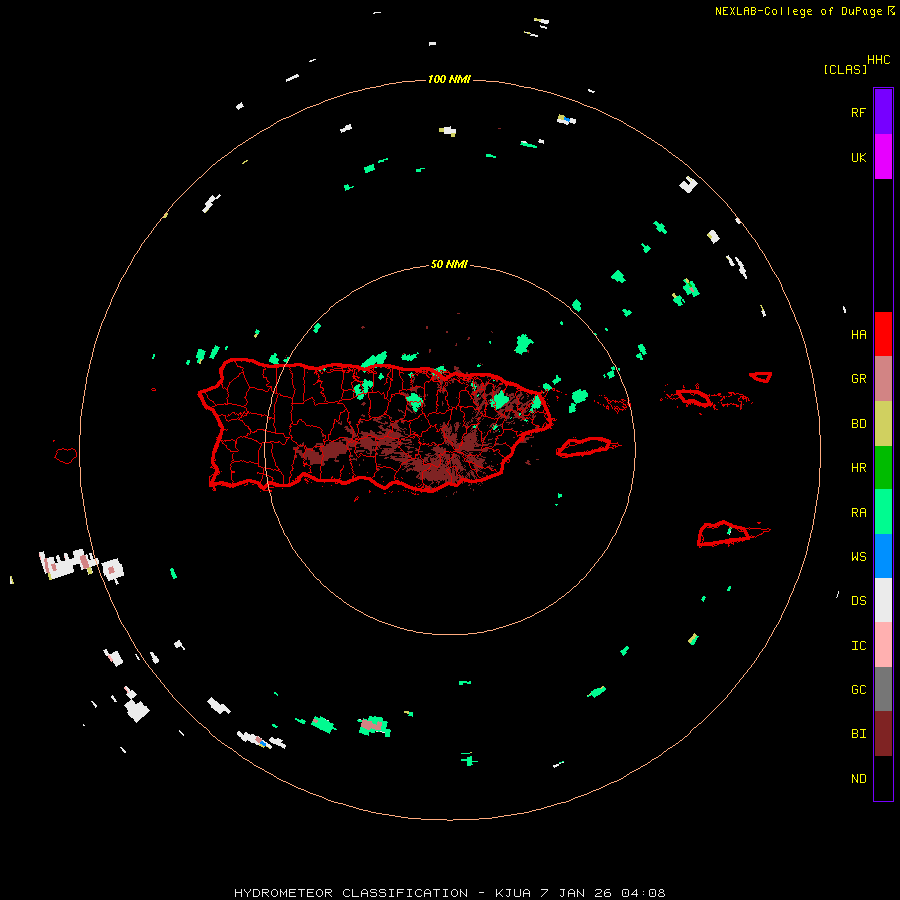The image size is (900, 900).
Task: Click the GR legend label
Action: (x=858, y=379)
